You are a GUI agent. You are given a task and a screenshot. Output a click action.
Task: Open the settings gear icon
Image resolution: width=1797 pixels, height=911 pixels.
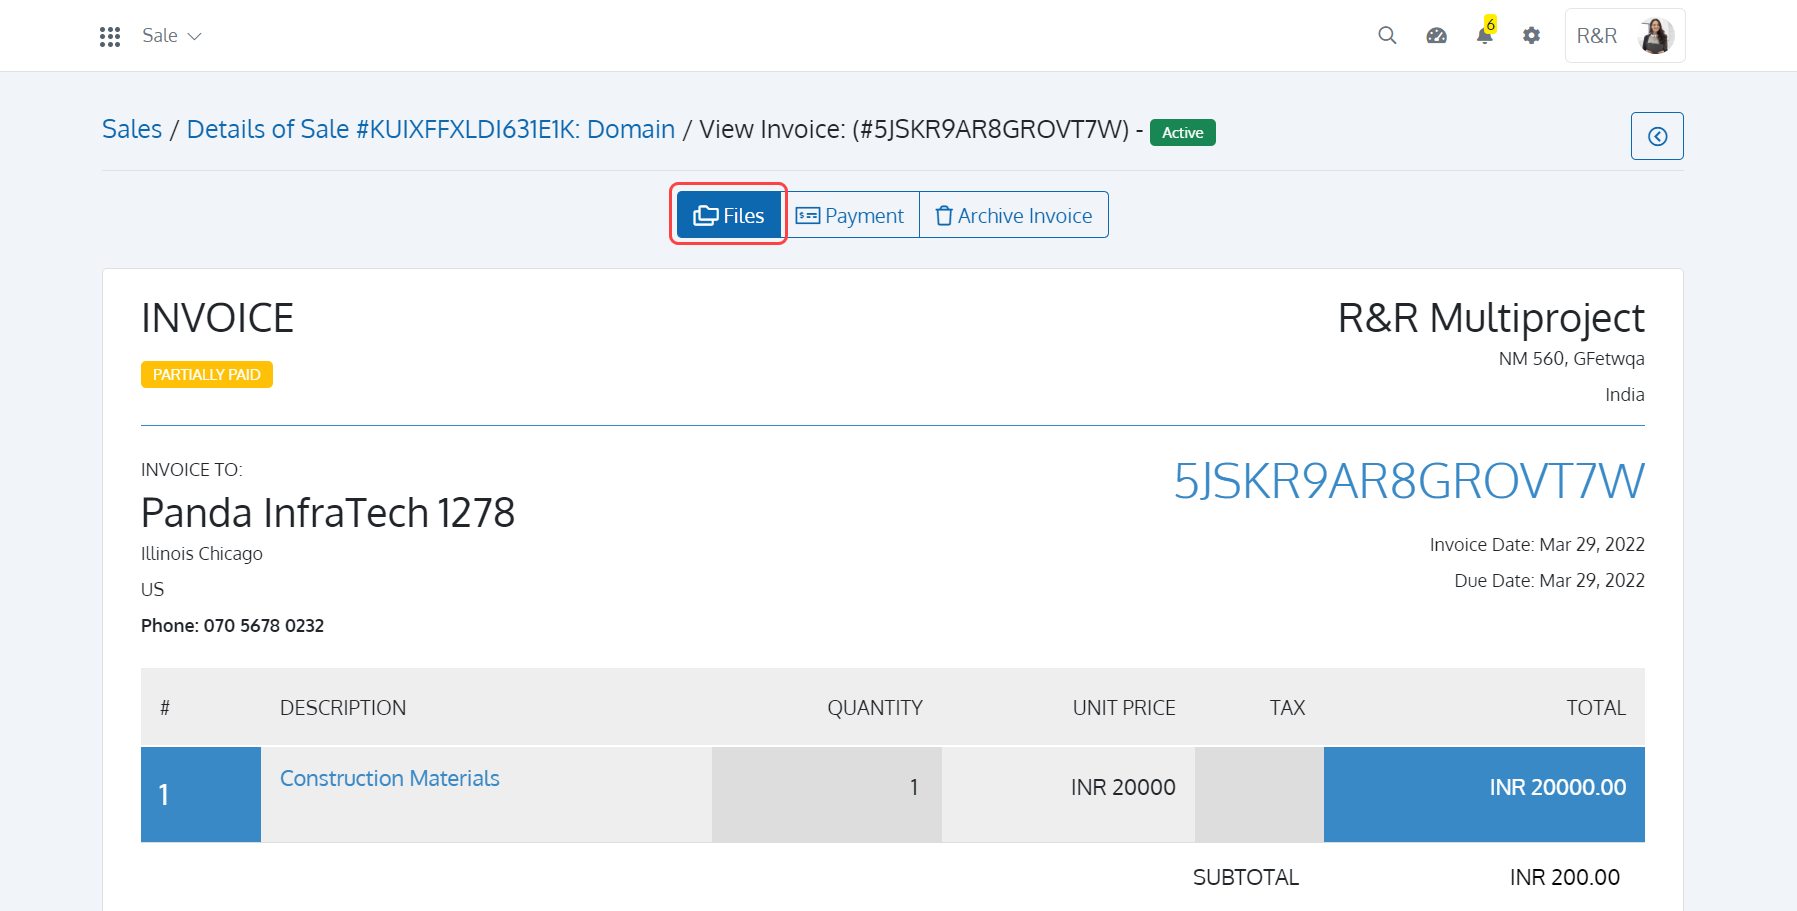[1531, 36]
